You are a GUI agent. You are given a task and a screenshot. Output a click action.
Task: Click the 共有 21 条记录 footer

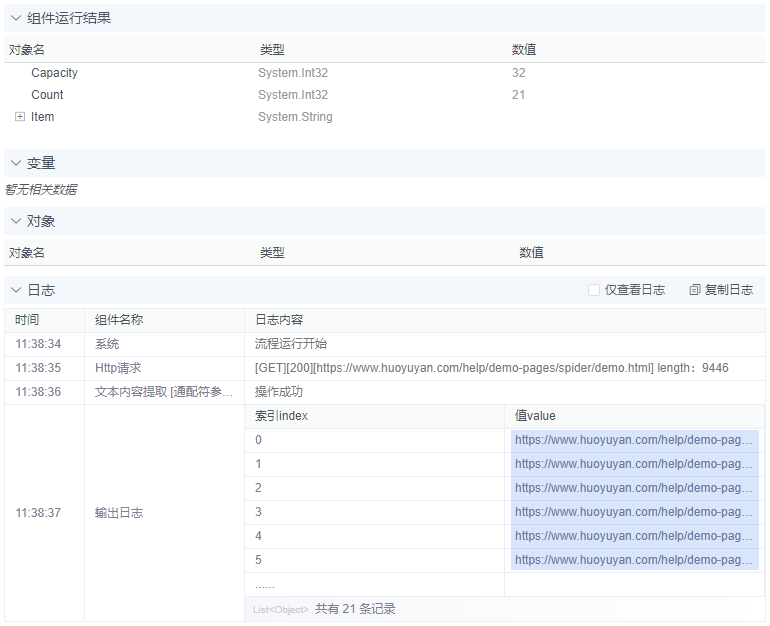coord(355,608)
